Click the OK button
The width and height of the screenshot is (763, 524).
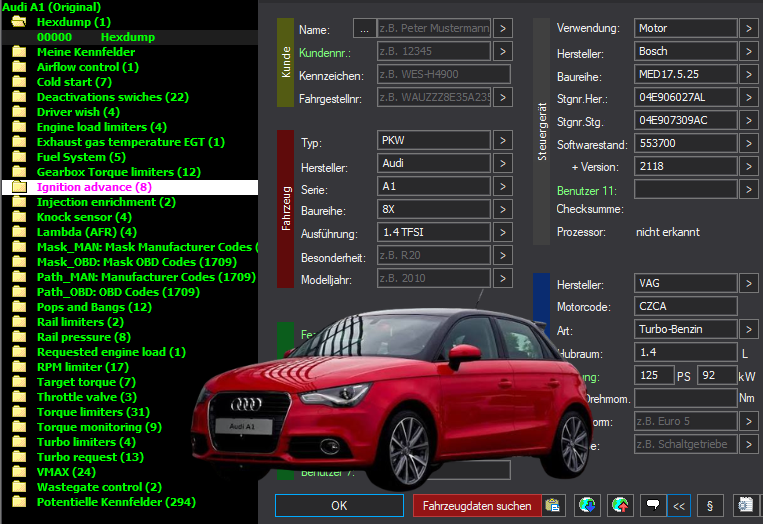pyautogui.click(x=339, y=506)
